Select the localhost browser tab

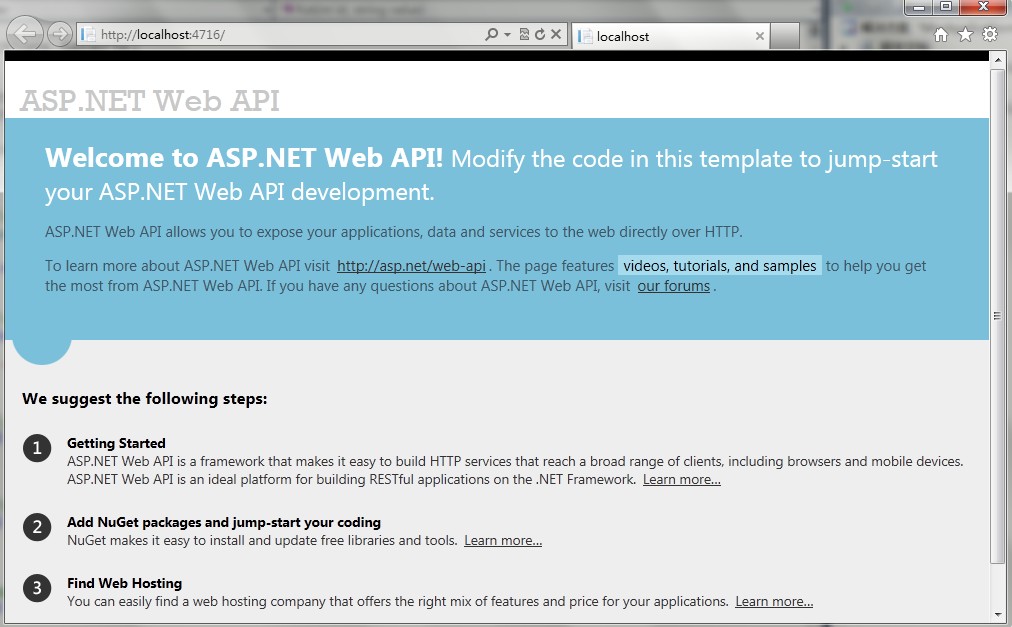(669, 36)
